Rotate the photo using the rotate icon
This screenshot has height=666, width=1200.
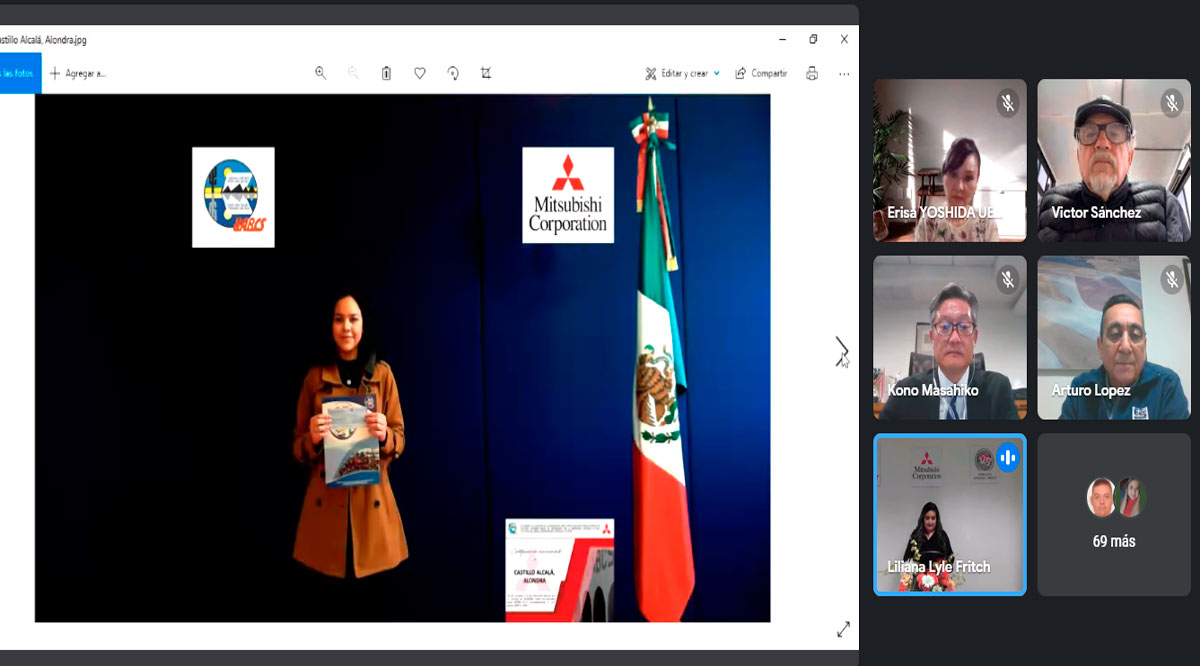coord(453,73)
